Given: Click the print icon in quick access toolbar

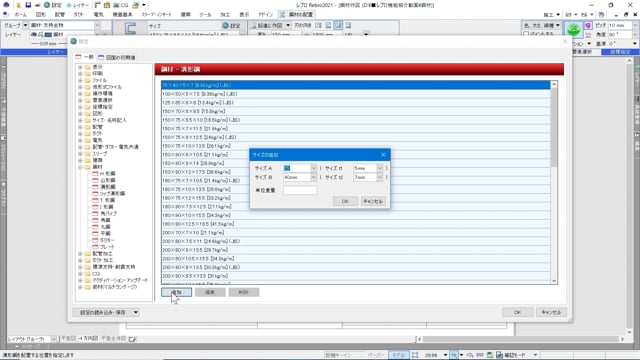Looking at the screenshot, I should point(37,5).
